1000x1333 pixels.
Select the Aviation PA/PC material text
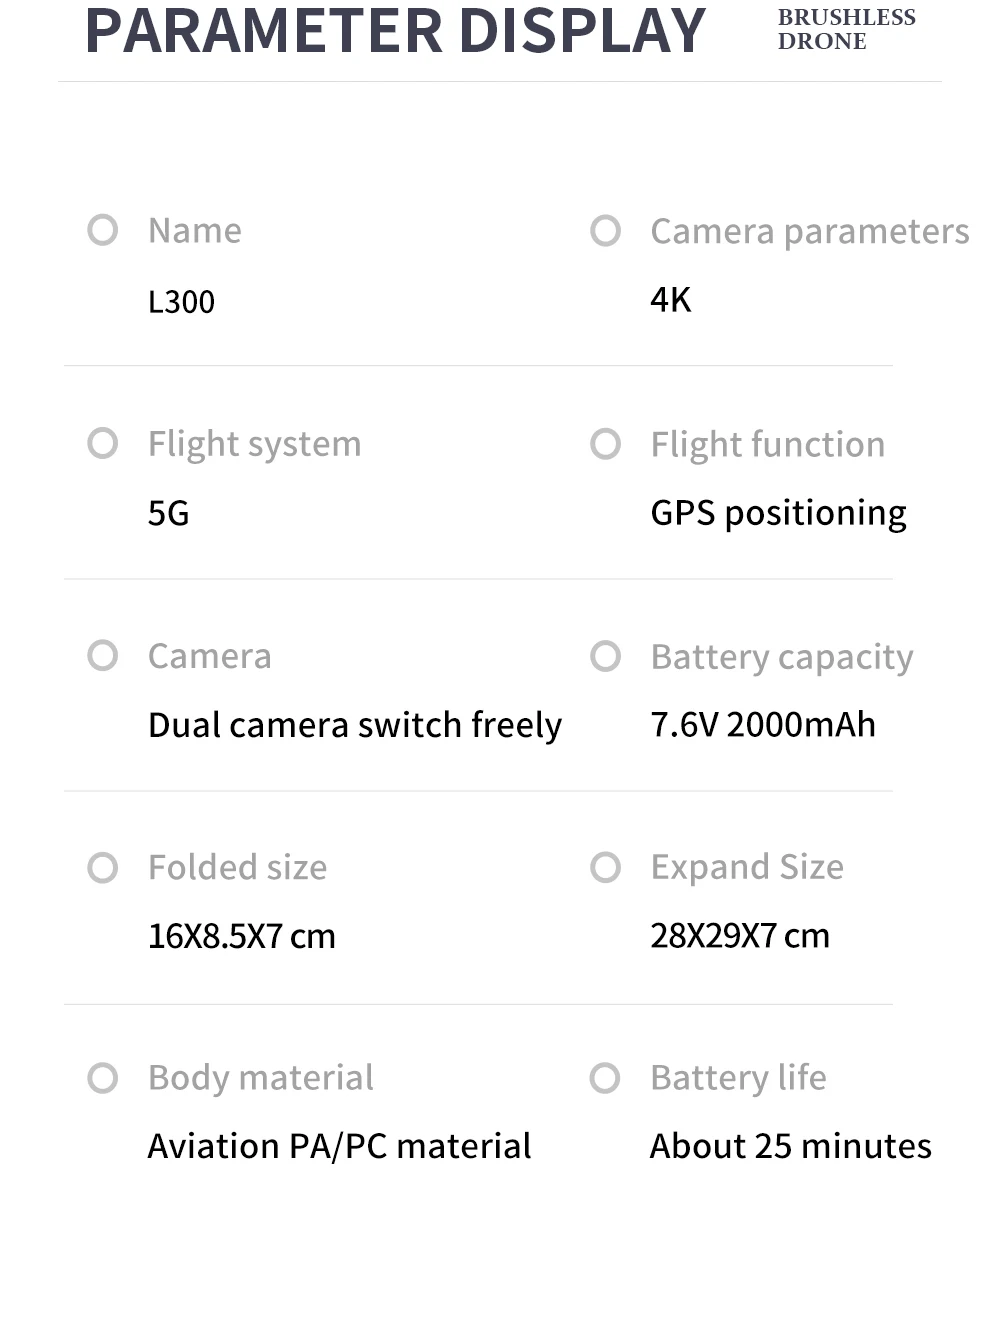tap(339, 1146)
